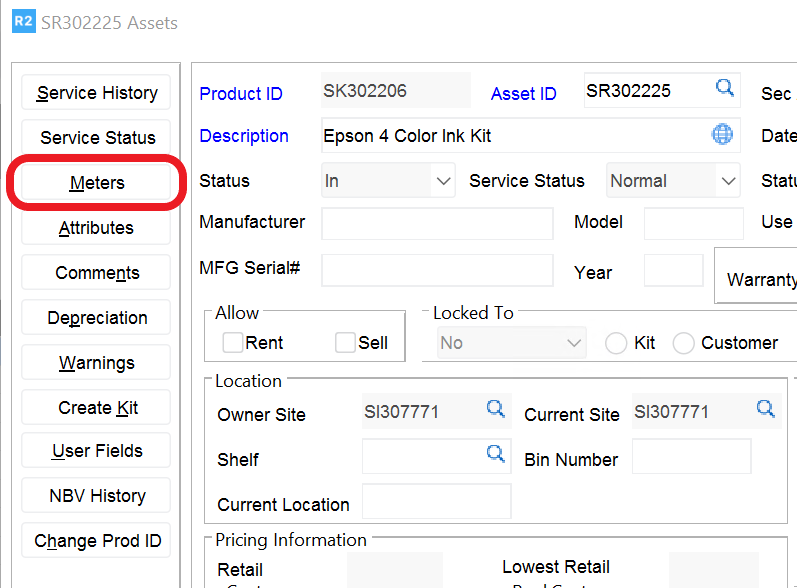This screenshot has width=797, height=588.
Task: Open Current Site lookup magnifier
Action: [765, 409]
